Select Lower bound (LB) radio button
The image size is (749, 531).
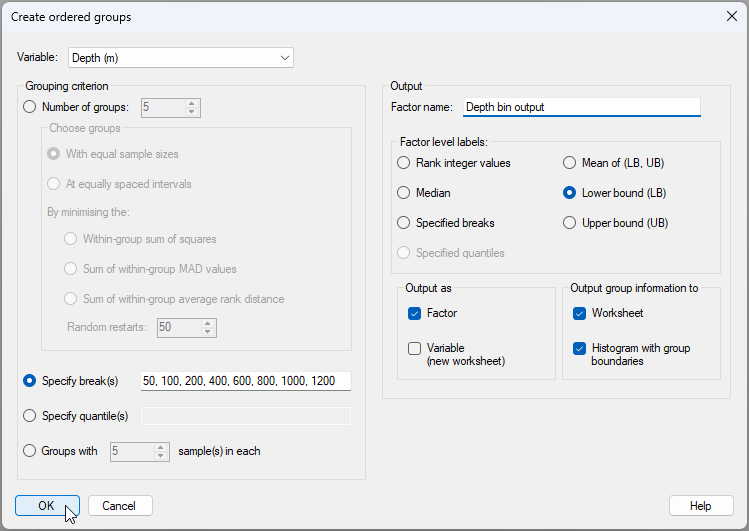(x=570, y=193)
